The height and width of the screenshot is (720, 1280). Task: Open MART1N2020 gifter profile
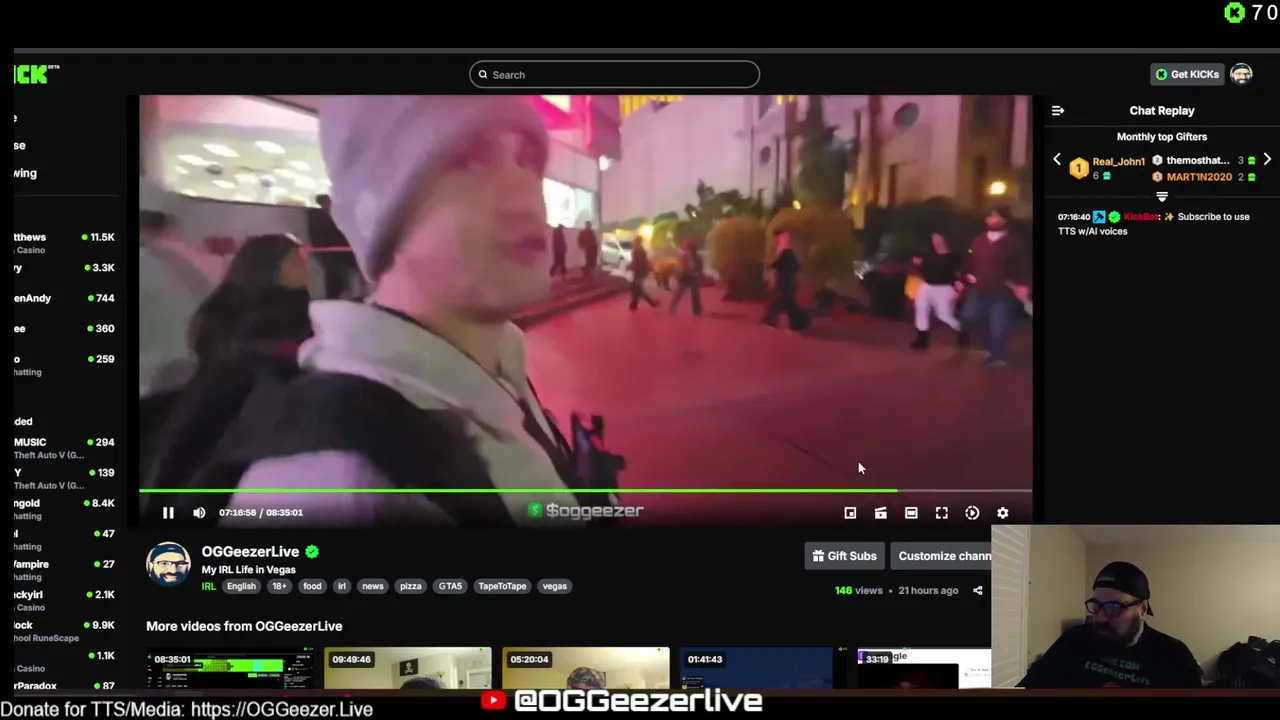pyautogui.click(x=1199, y=177)
